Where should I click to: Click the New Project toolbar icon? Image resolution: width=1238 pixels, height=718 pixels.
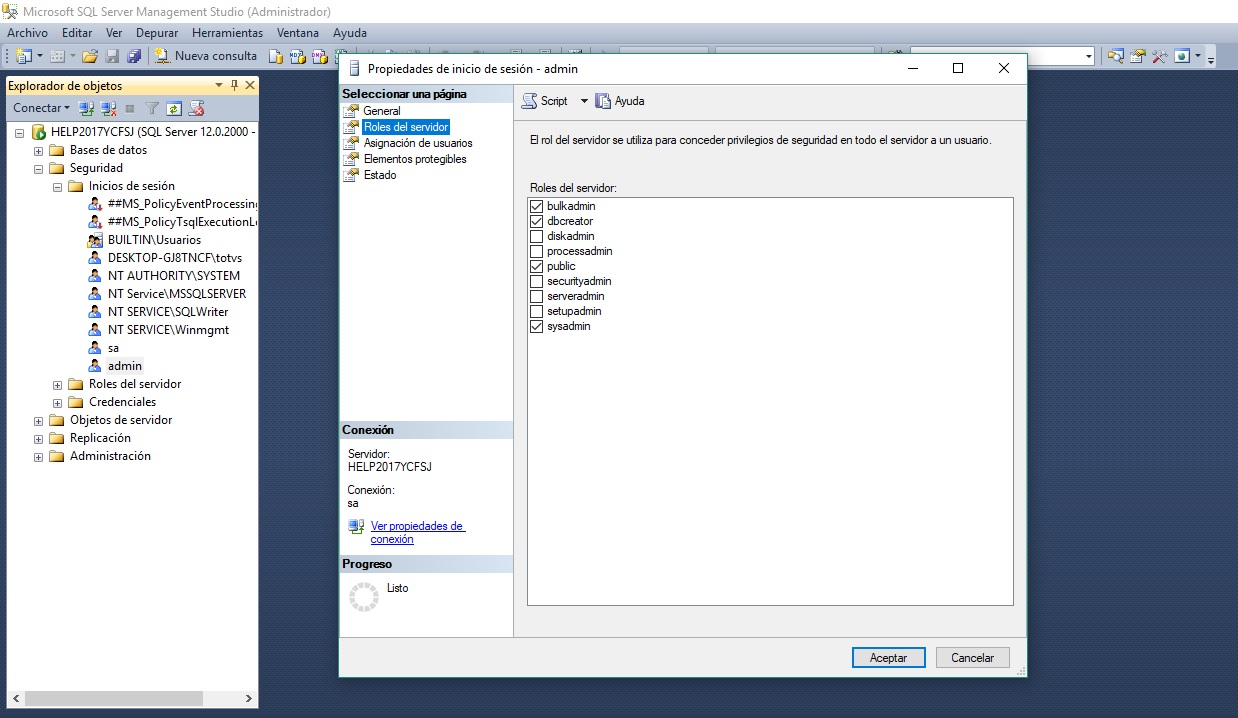coord(23,56)
